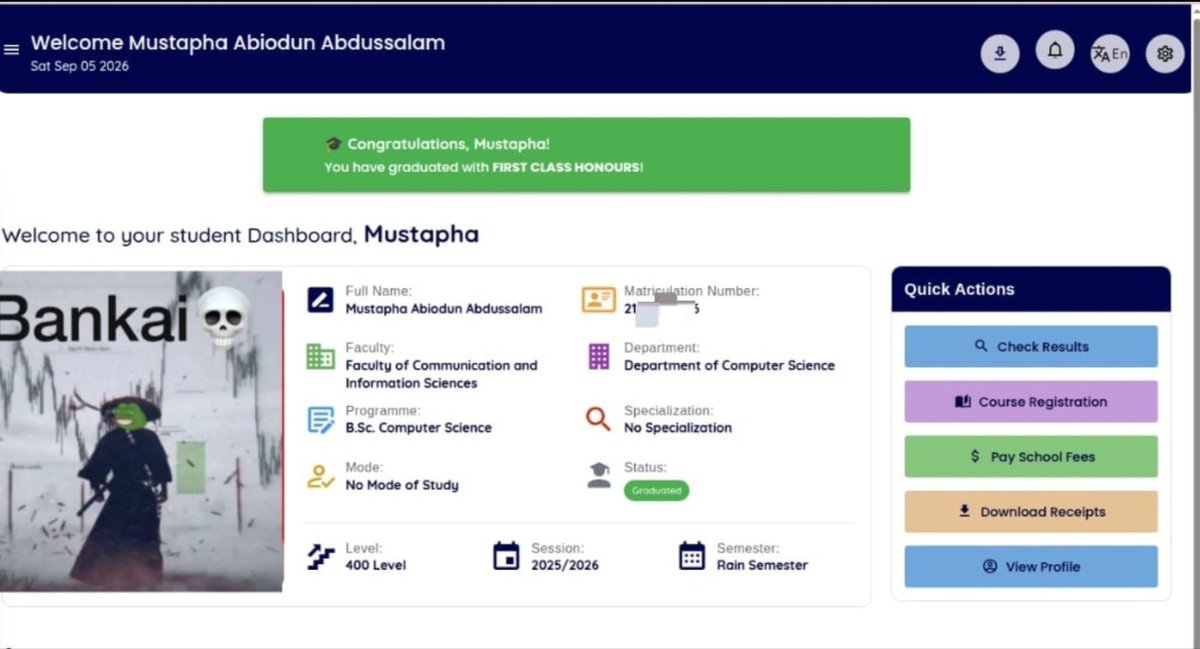Click the date 'Sat Sep 05 2026'

(79, 67)
